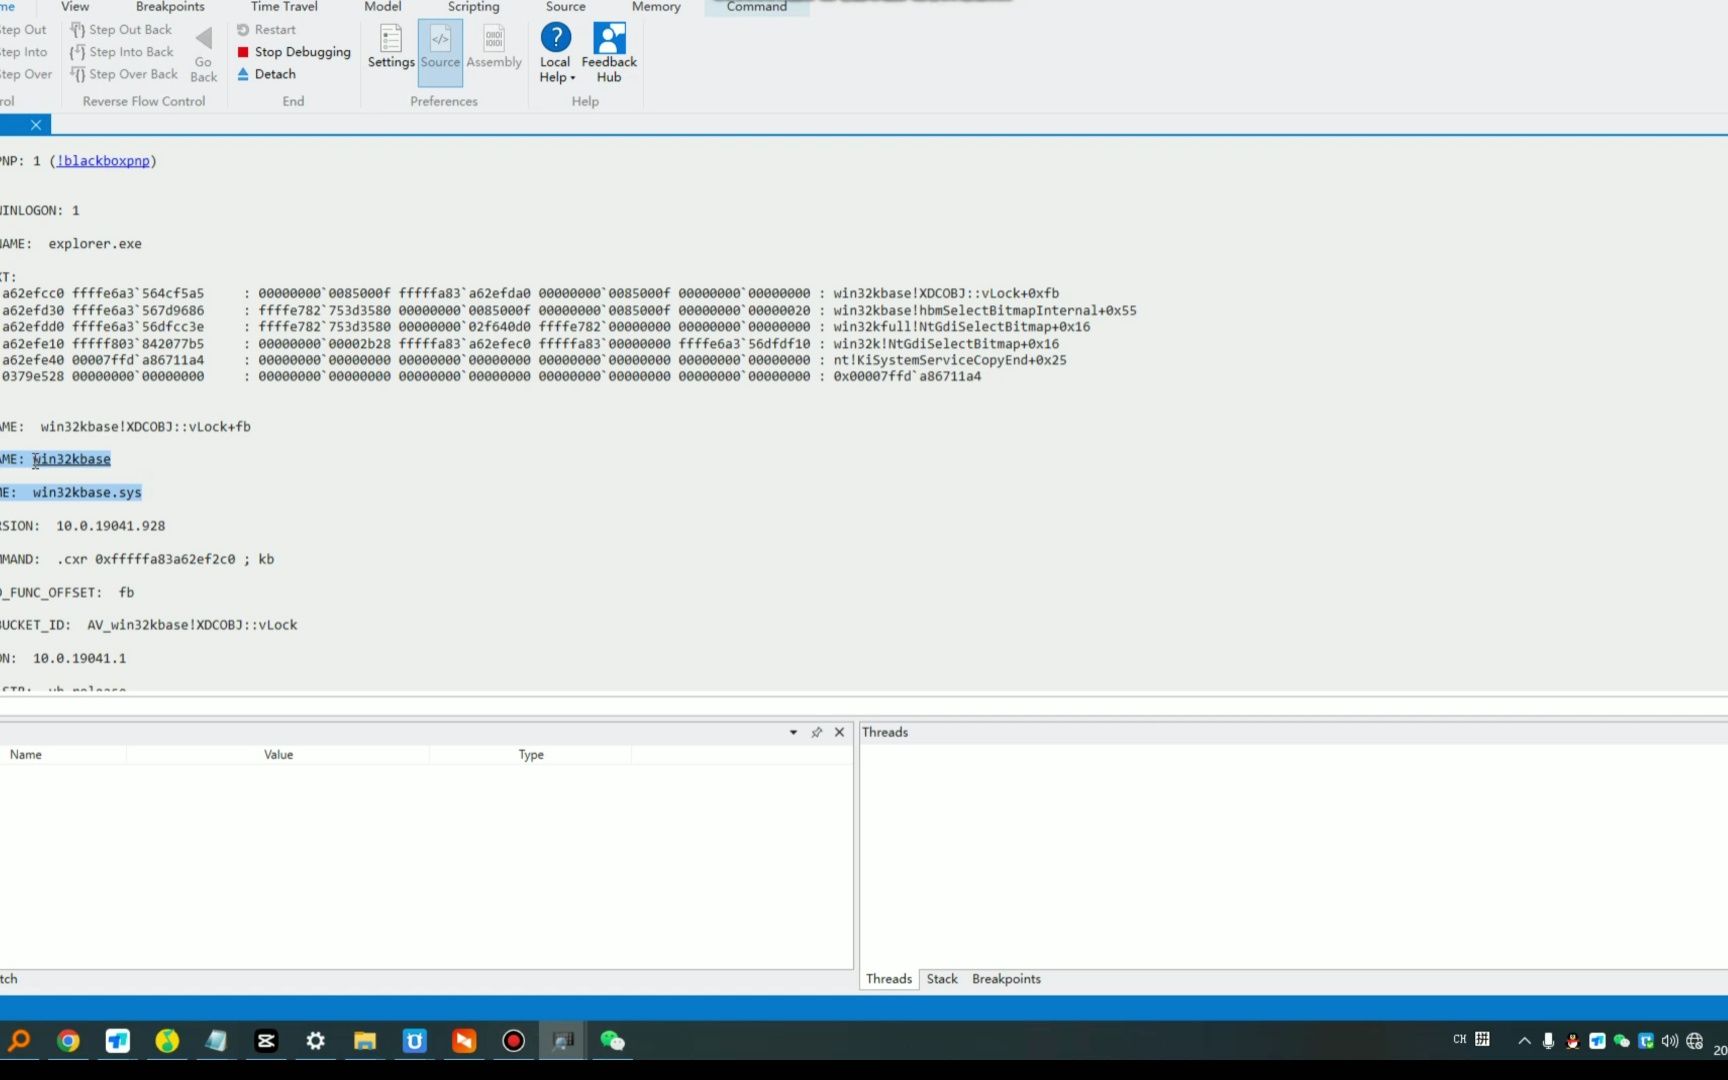The image size is (1728, 1080).
Task: Open the volume speaker tray icon
Action: [1670, 1041]
